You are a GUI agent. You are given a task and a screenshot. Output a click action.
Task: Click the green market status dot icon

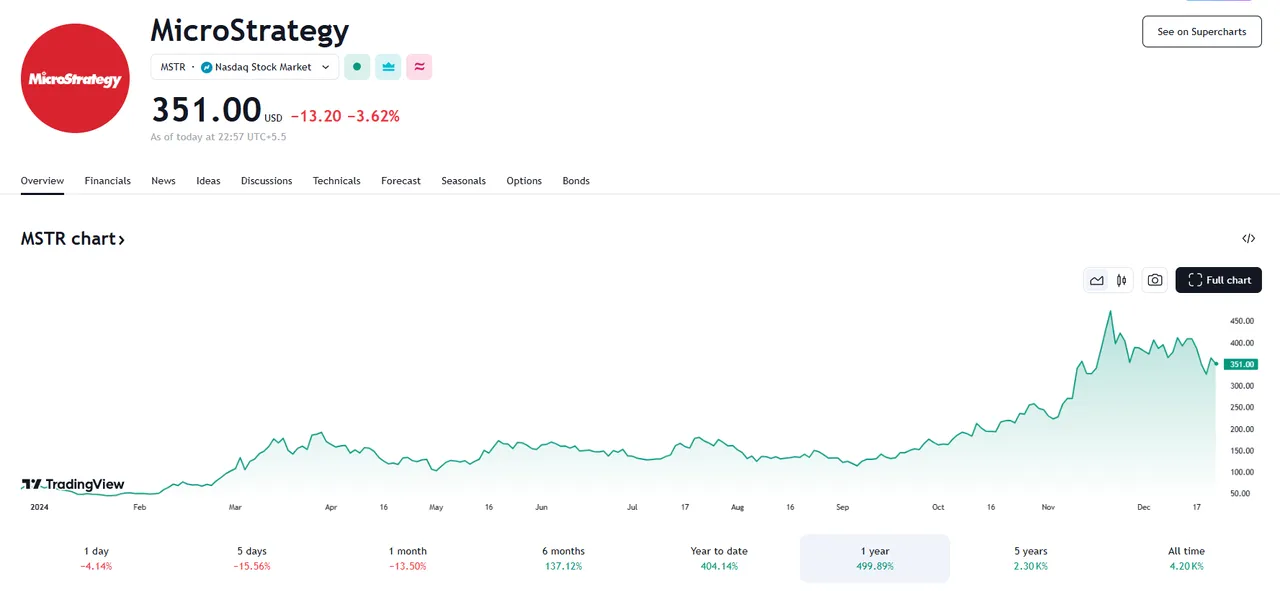(357, 67)
